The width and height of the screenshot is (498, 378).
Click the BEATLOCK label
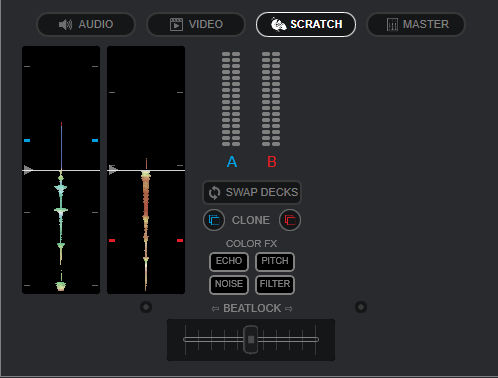[x=252, y=308]
